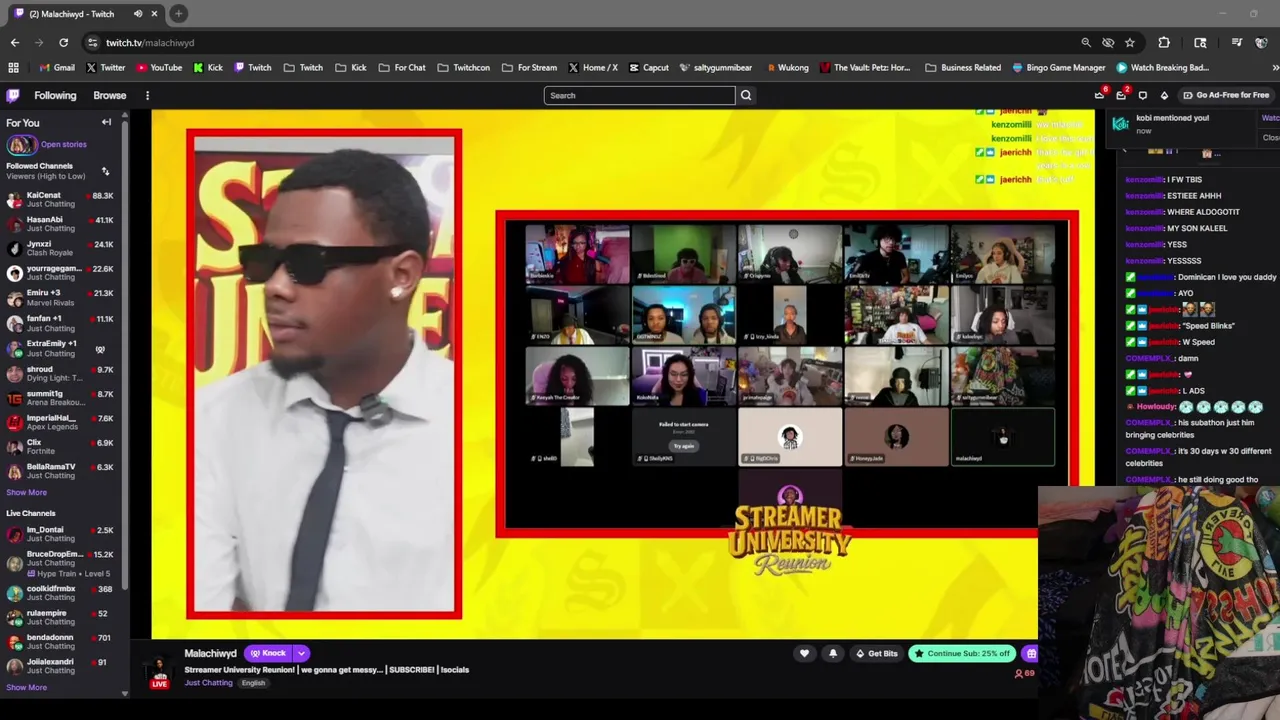
Task: Click the crossed-eye icon in address bar
Action: click(1108, 43)
